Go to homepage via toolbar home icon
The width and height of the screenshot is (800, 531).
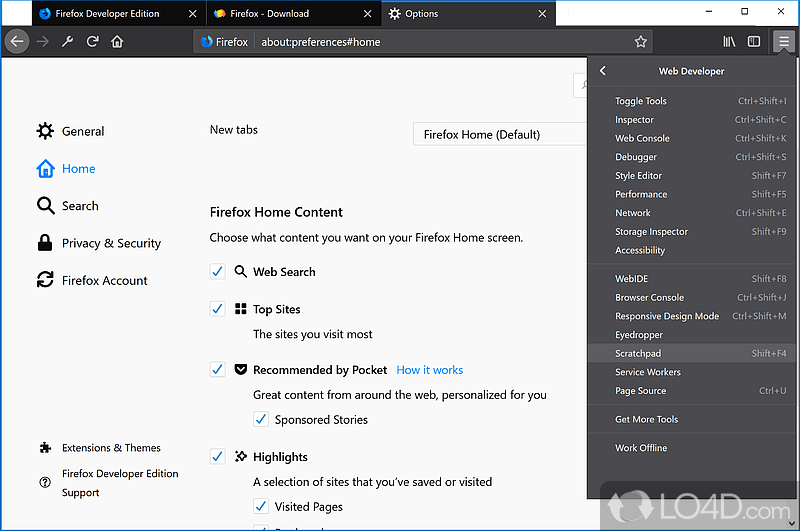117,41
